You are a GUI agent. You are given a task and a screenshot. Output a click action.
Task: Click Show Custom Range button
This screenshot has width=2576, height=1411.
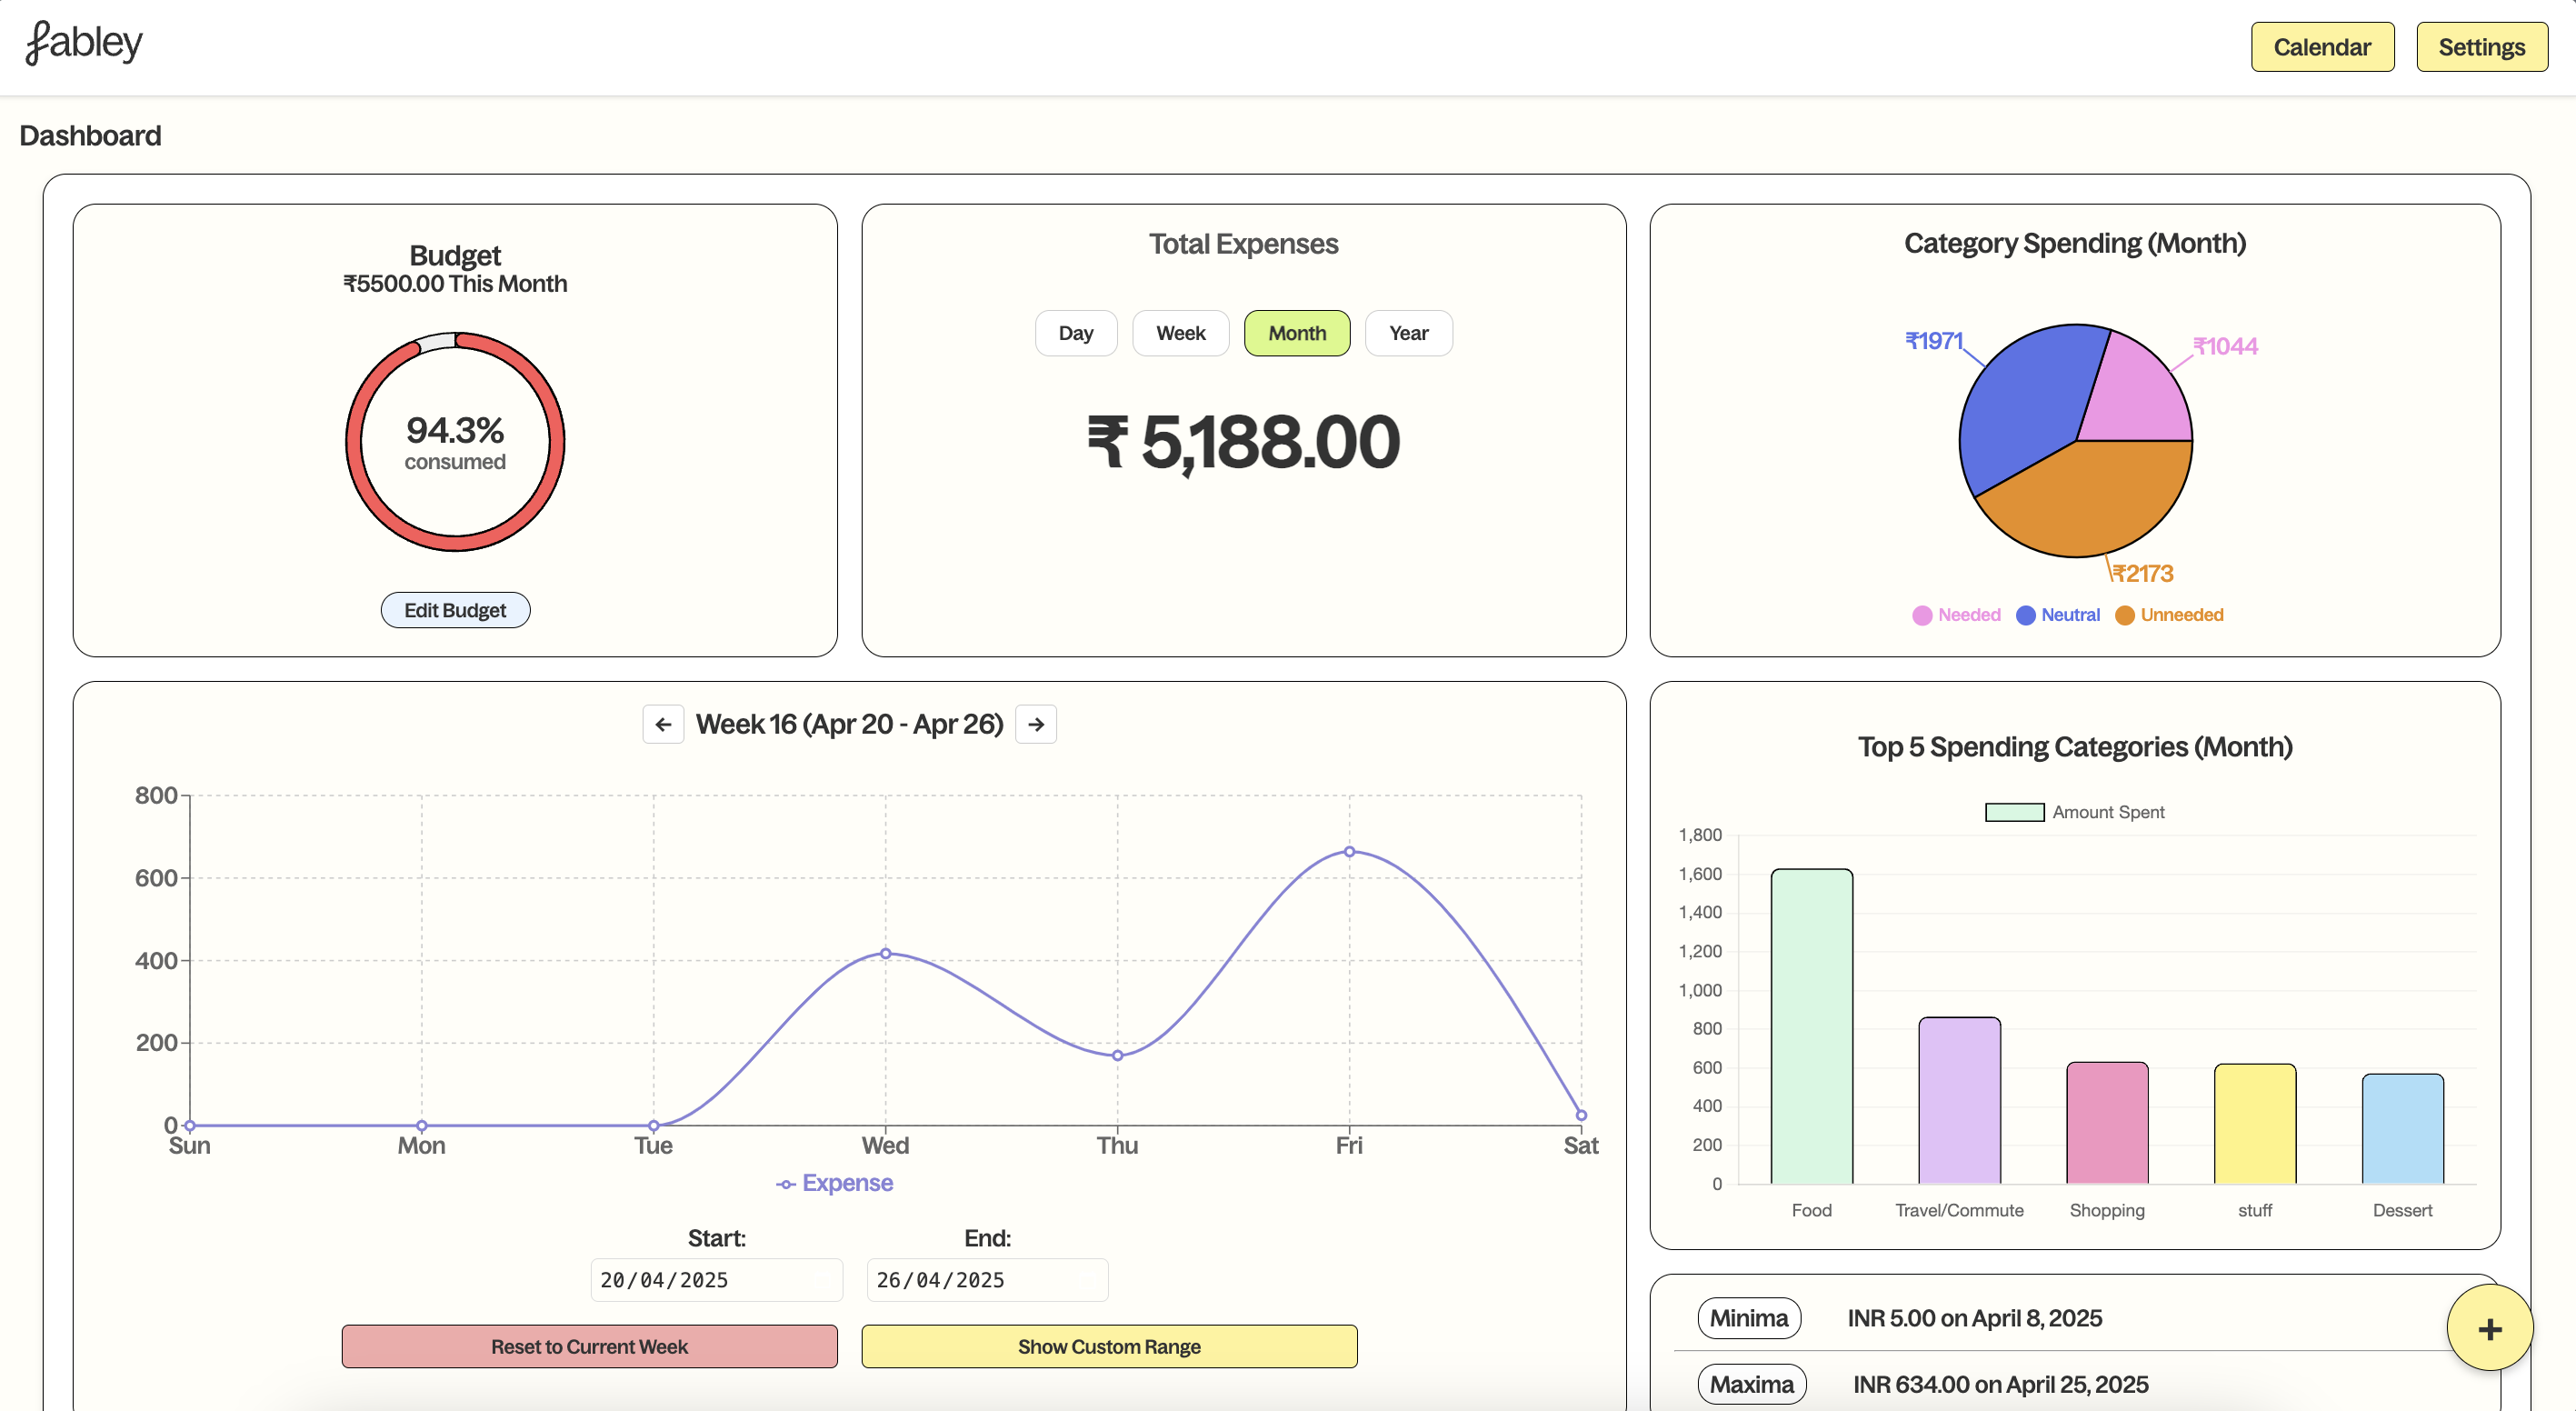click(1108, 1346)
